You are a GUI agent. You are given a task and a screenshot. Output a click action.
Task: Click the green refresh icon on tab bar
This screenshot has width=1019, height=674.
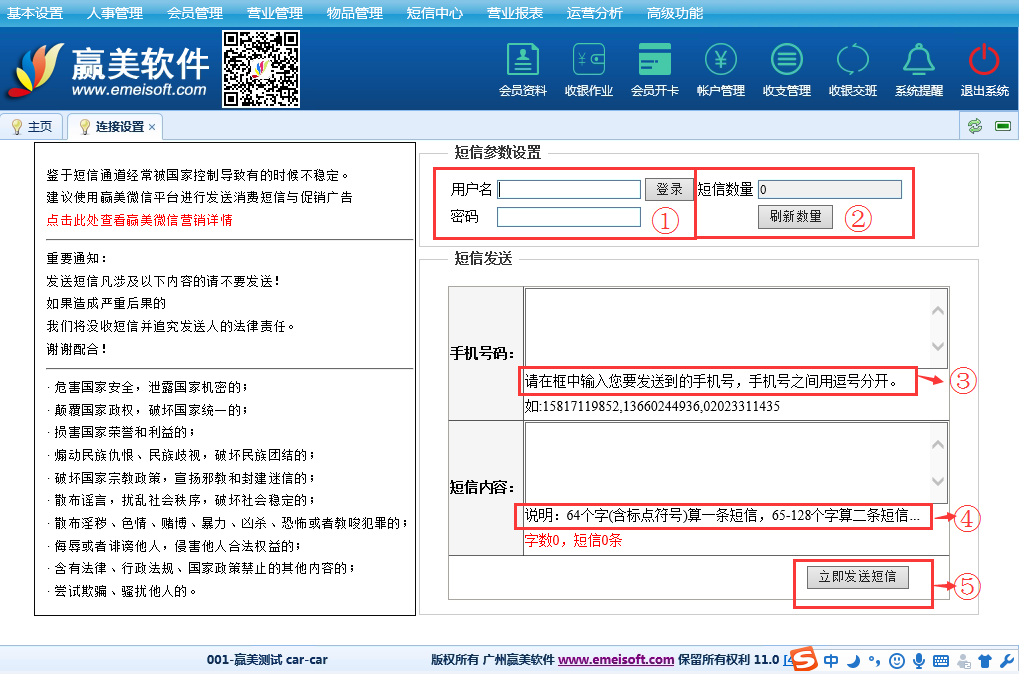point(974,127)
